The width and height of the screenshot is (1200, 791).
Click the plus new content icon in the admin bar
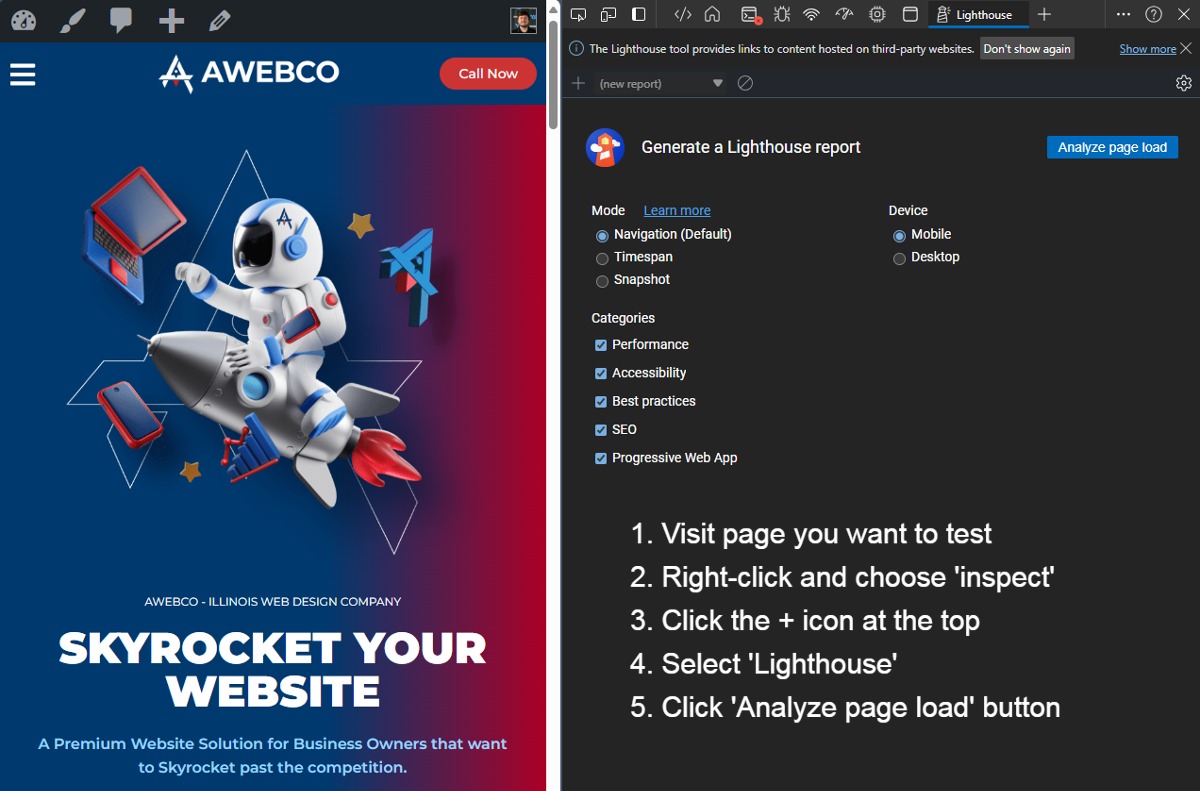tap(171, 20)
